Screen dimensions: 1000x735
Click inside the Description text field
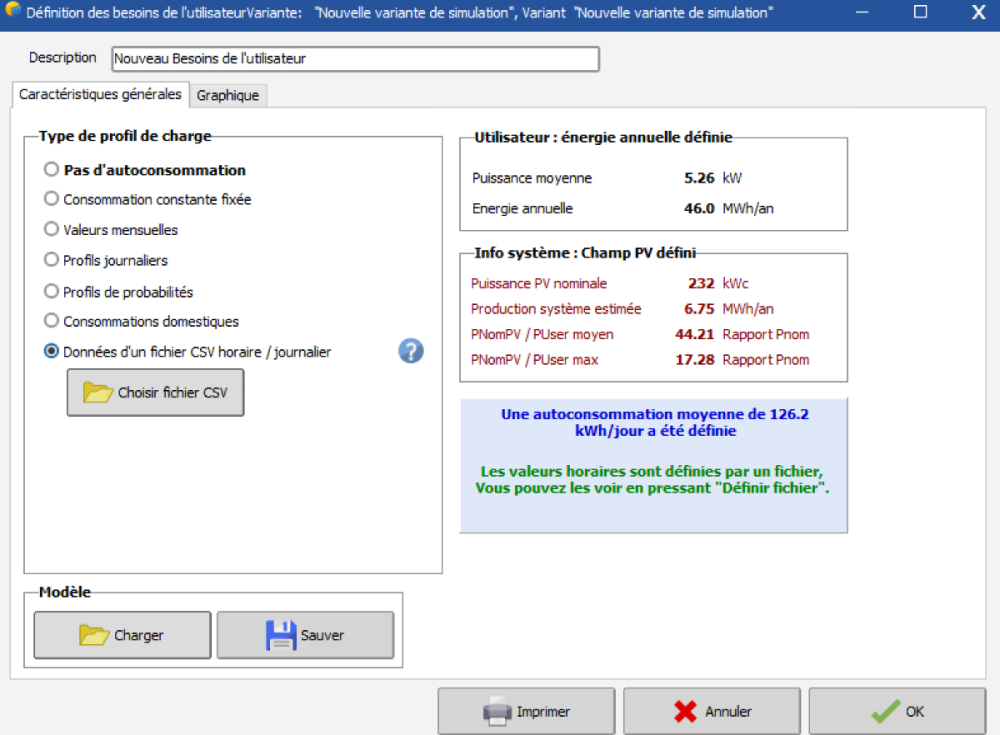click(355, 59)
